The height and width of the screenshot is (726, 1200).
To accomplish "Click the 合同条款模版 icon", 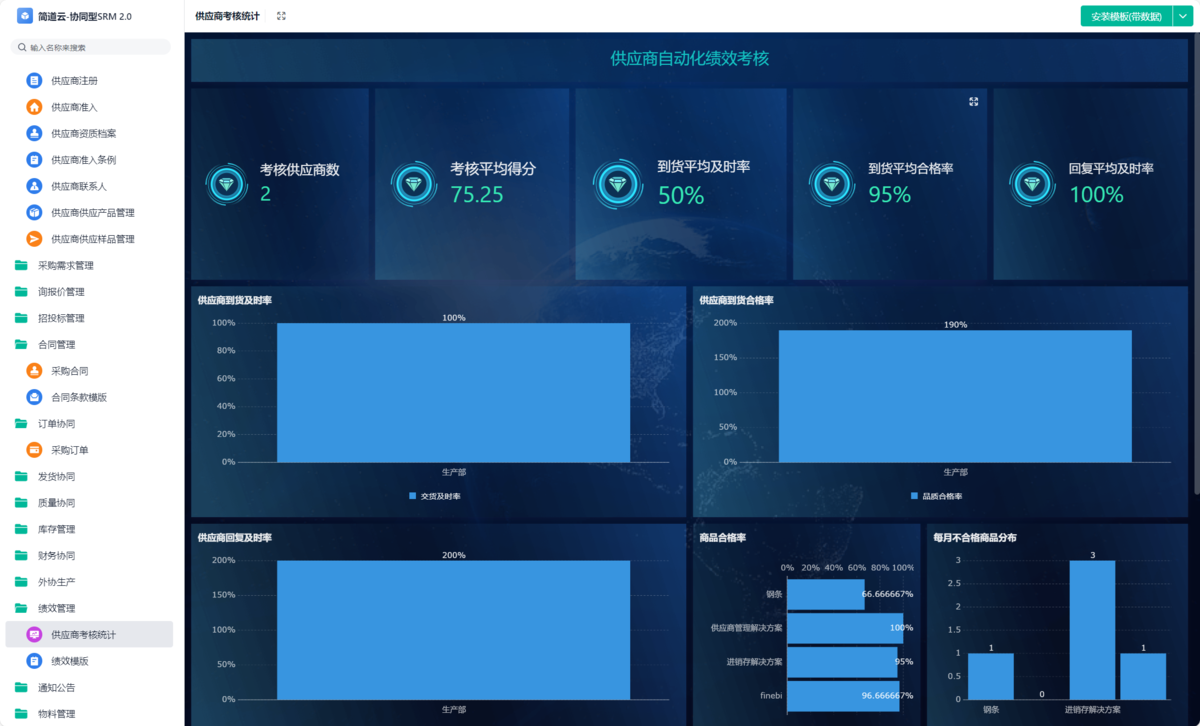I will (34, 397).
